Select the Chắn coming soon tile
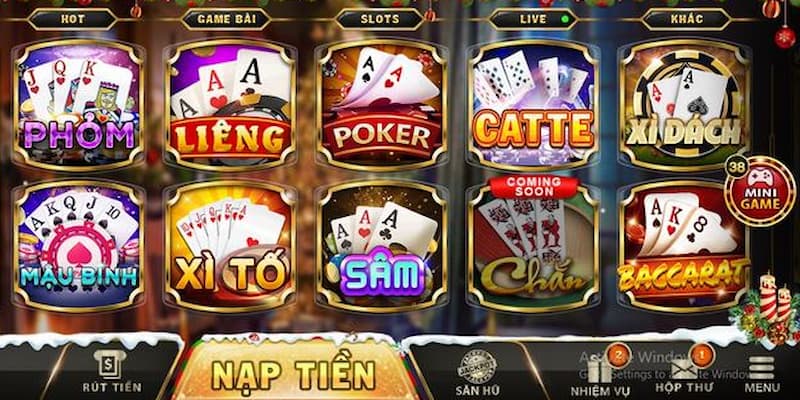Viewport: 800px width, 400px height. [533, 245]
